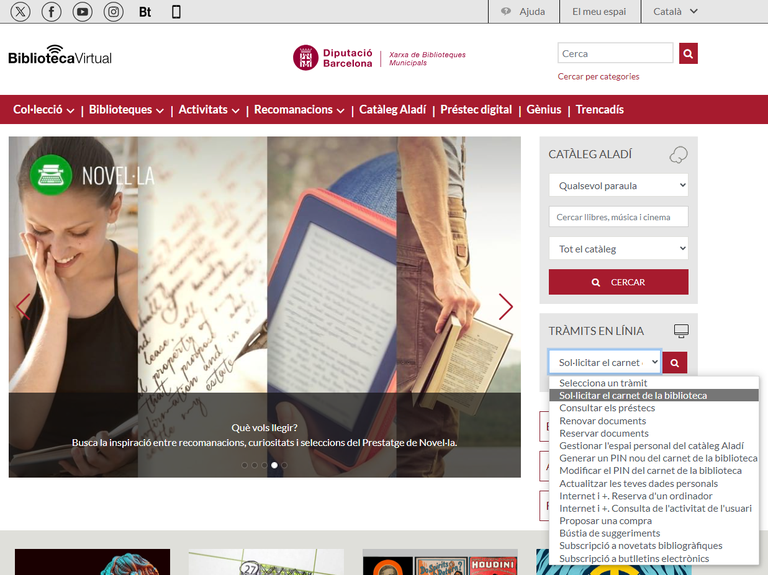Select Generar un PIN nou del carnet option

[x=654, y=458]
